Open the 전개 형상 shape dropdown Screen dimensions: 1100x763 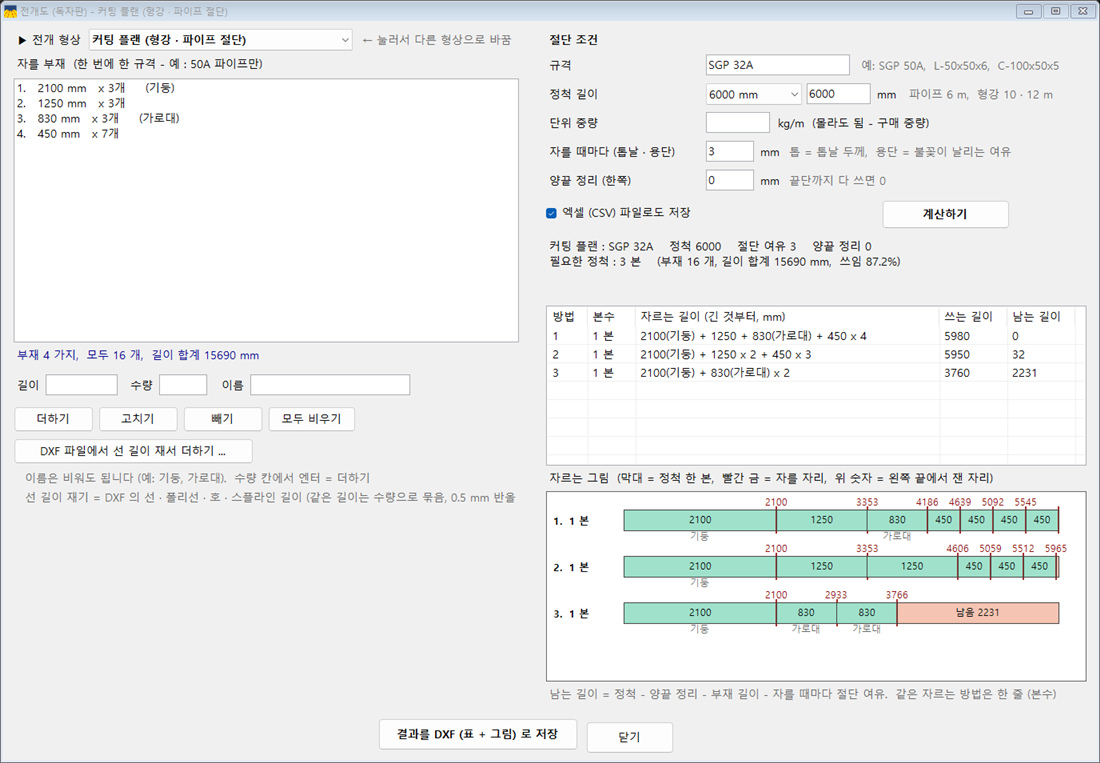(x=220, y=40)
